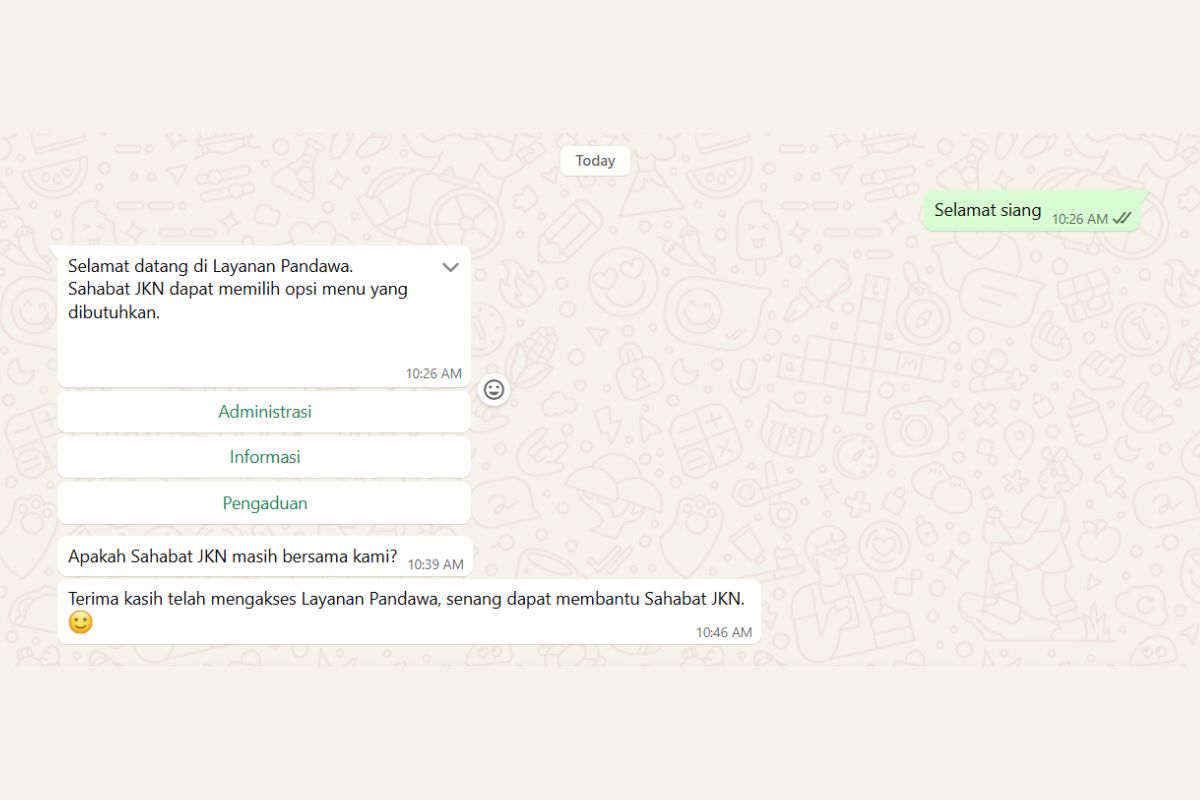Click the 10:26 AM timestamp on 'Selamat siang'

[1079, 219]
